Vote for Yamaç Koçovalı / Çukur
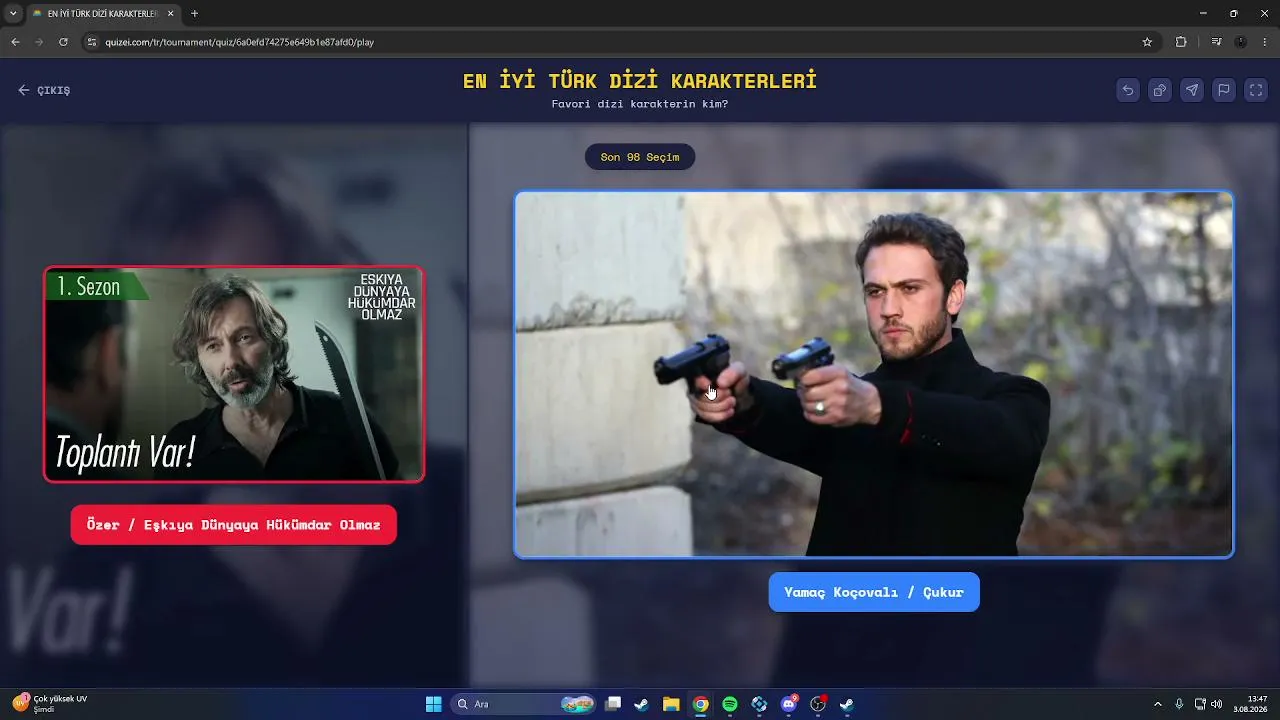The width and height of the screenshot is (1280, 720). coord(874,592)
